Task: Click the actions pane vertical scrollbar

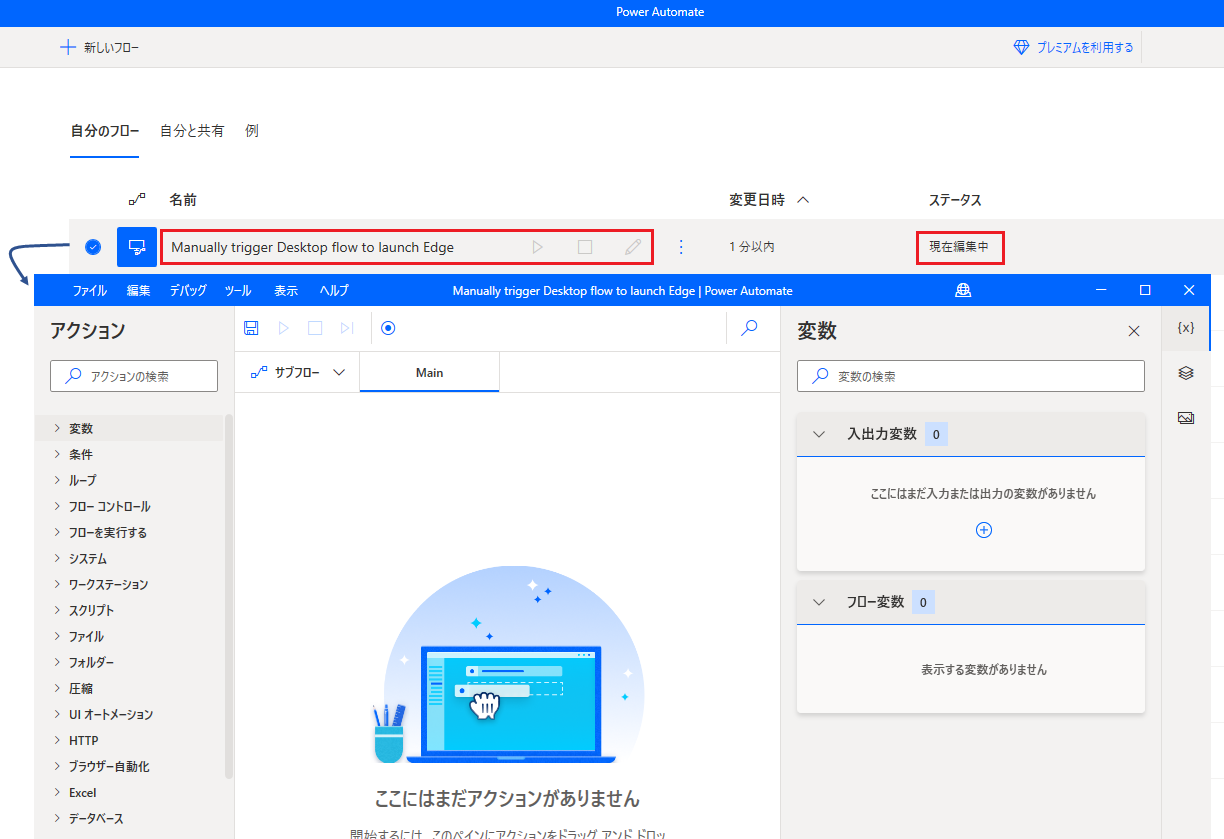Action: 229,596
